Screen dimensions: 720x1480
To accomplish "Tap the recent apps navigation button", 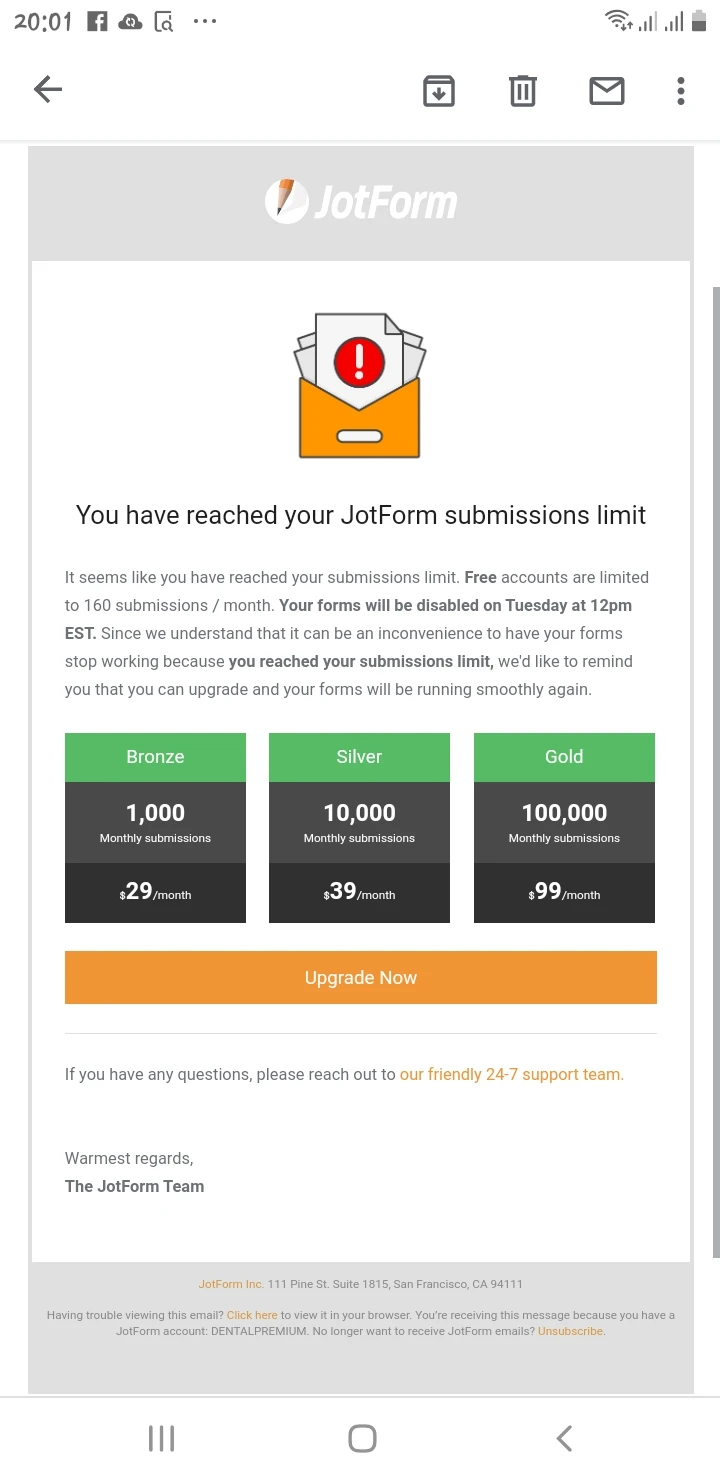I will click(160, 1438).
